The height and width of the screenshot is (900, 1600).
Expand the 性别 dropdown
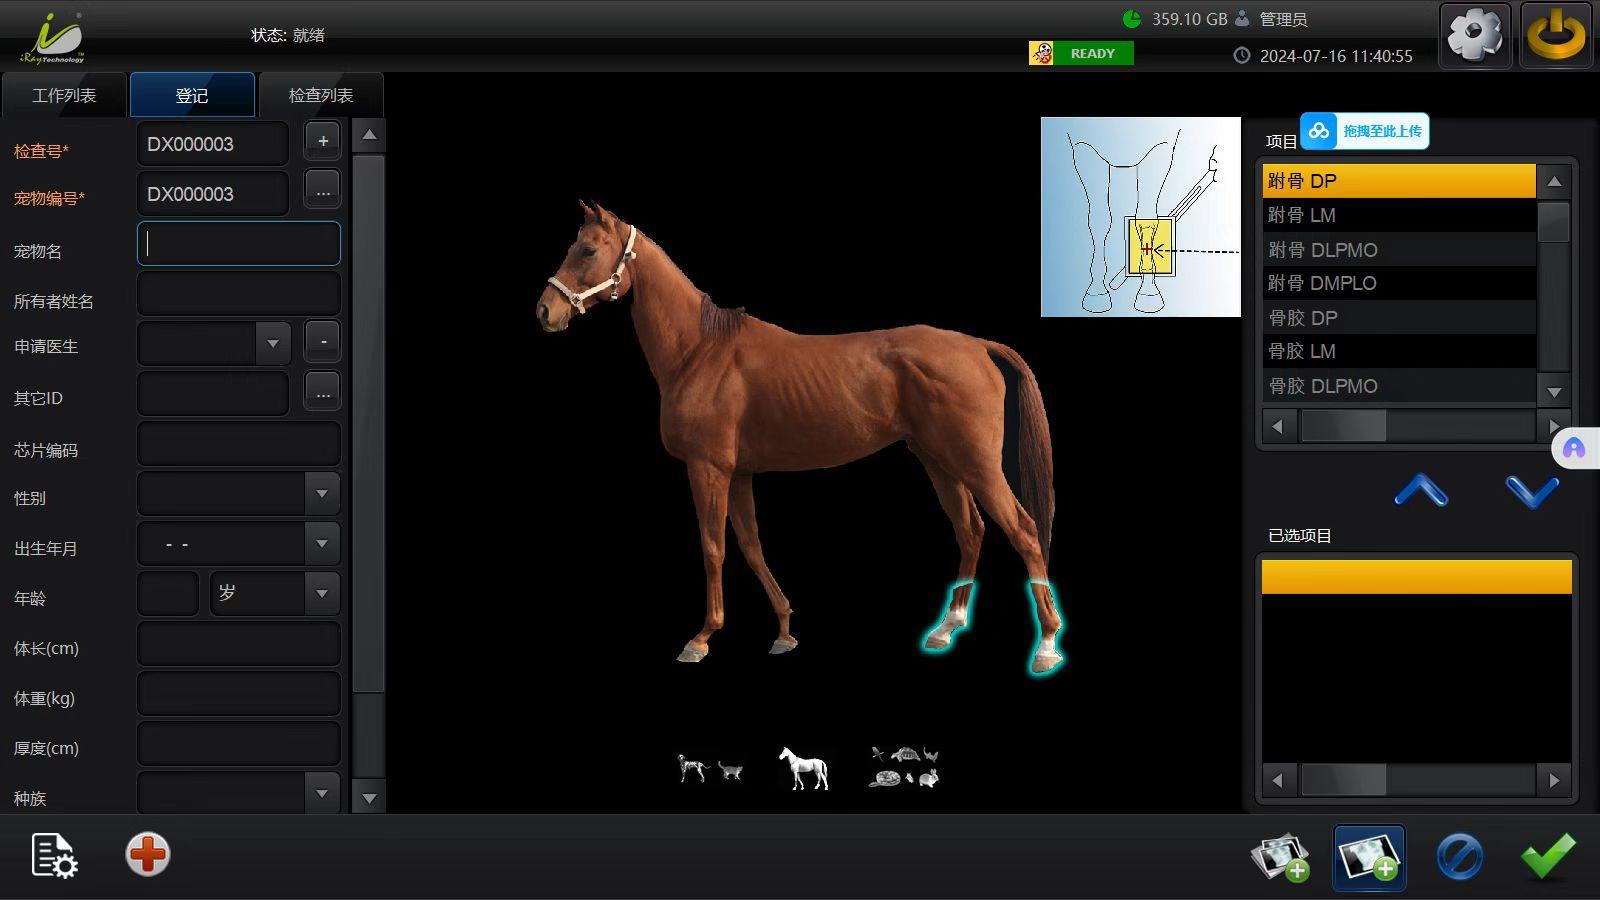click(x=322, y=494)
